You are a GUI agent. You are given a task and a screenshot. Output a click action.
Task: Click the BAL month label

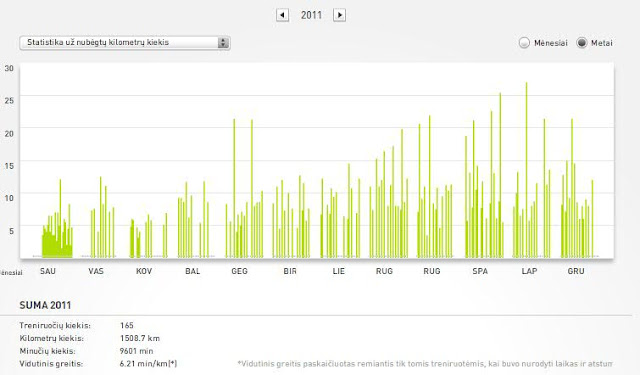[192, 271]
